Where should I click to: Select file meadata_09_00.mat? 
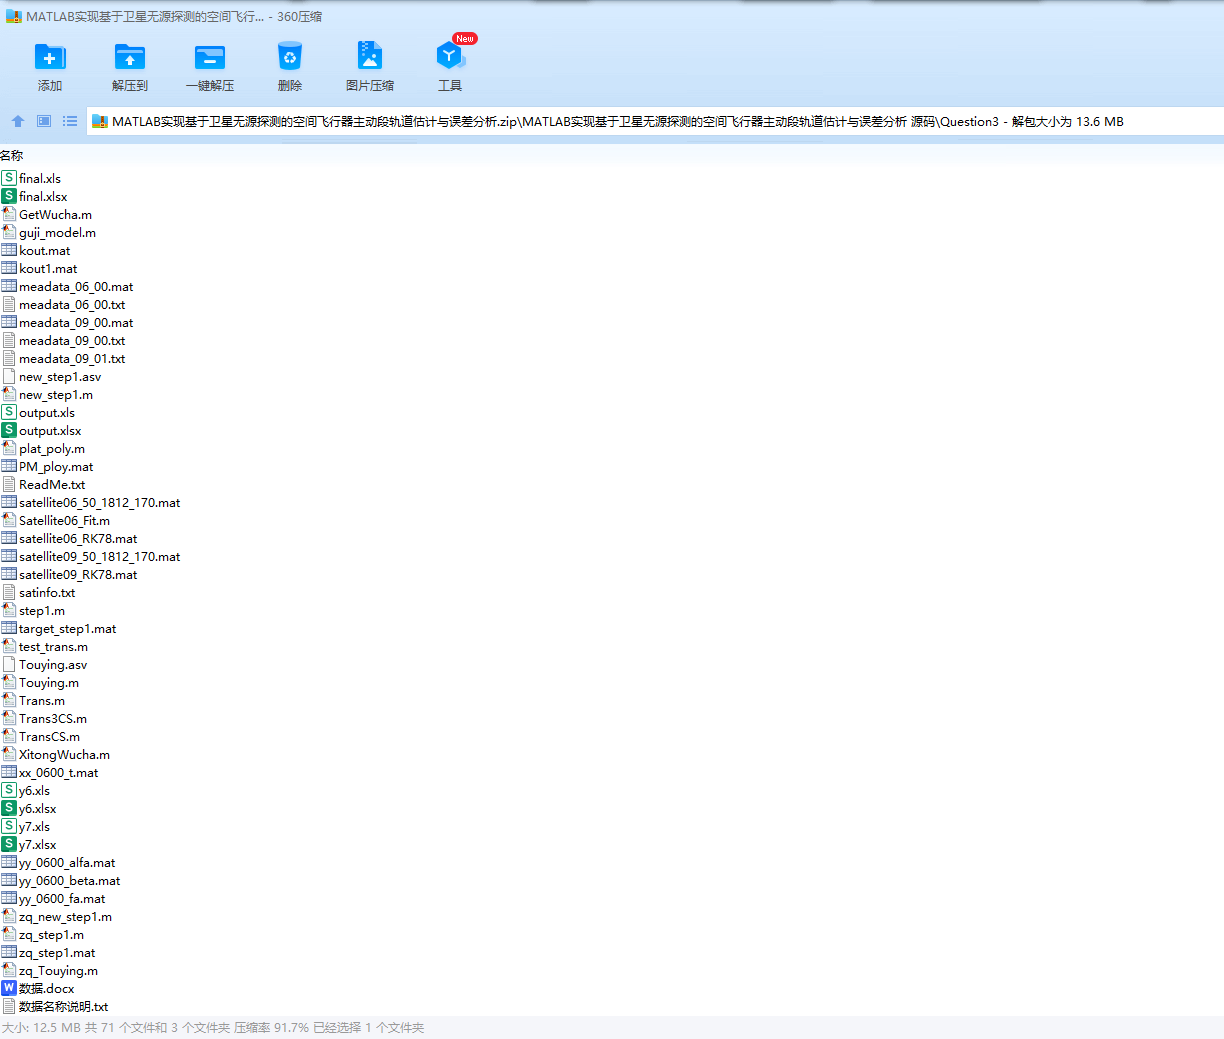pos(76,323)
